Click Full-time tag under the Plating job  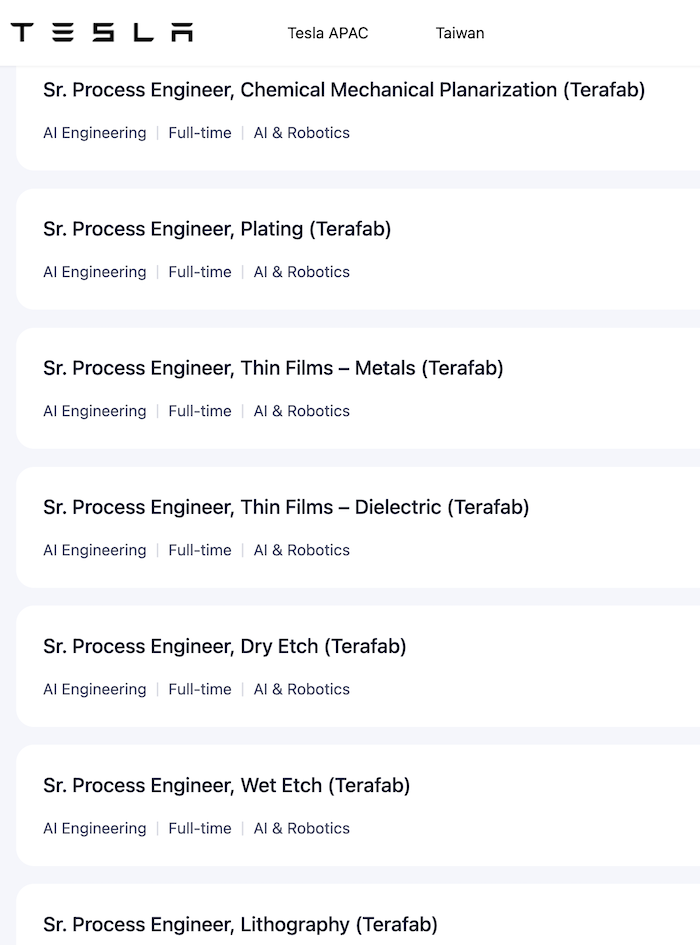(200, 272)
